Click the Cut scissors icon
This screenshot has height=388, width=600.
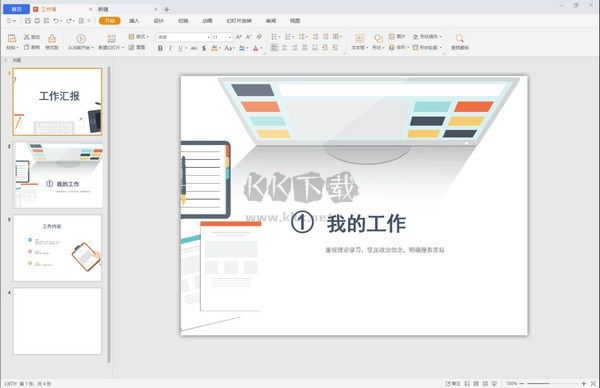pyautogui.click(x=27, y=37)
